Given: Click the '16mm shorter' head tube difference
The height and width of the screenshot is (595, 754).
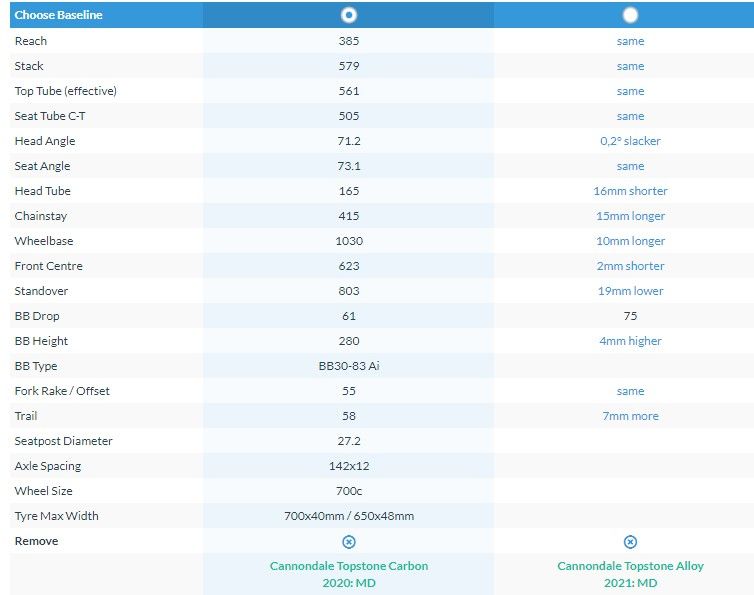Looking at the screenshot, I should 630,191.
